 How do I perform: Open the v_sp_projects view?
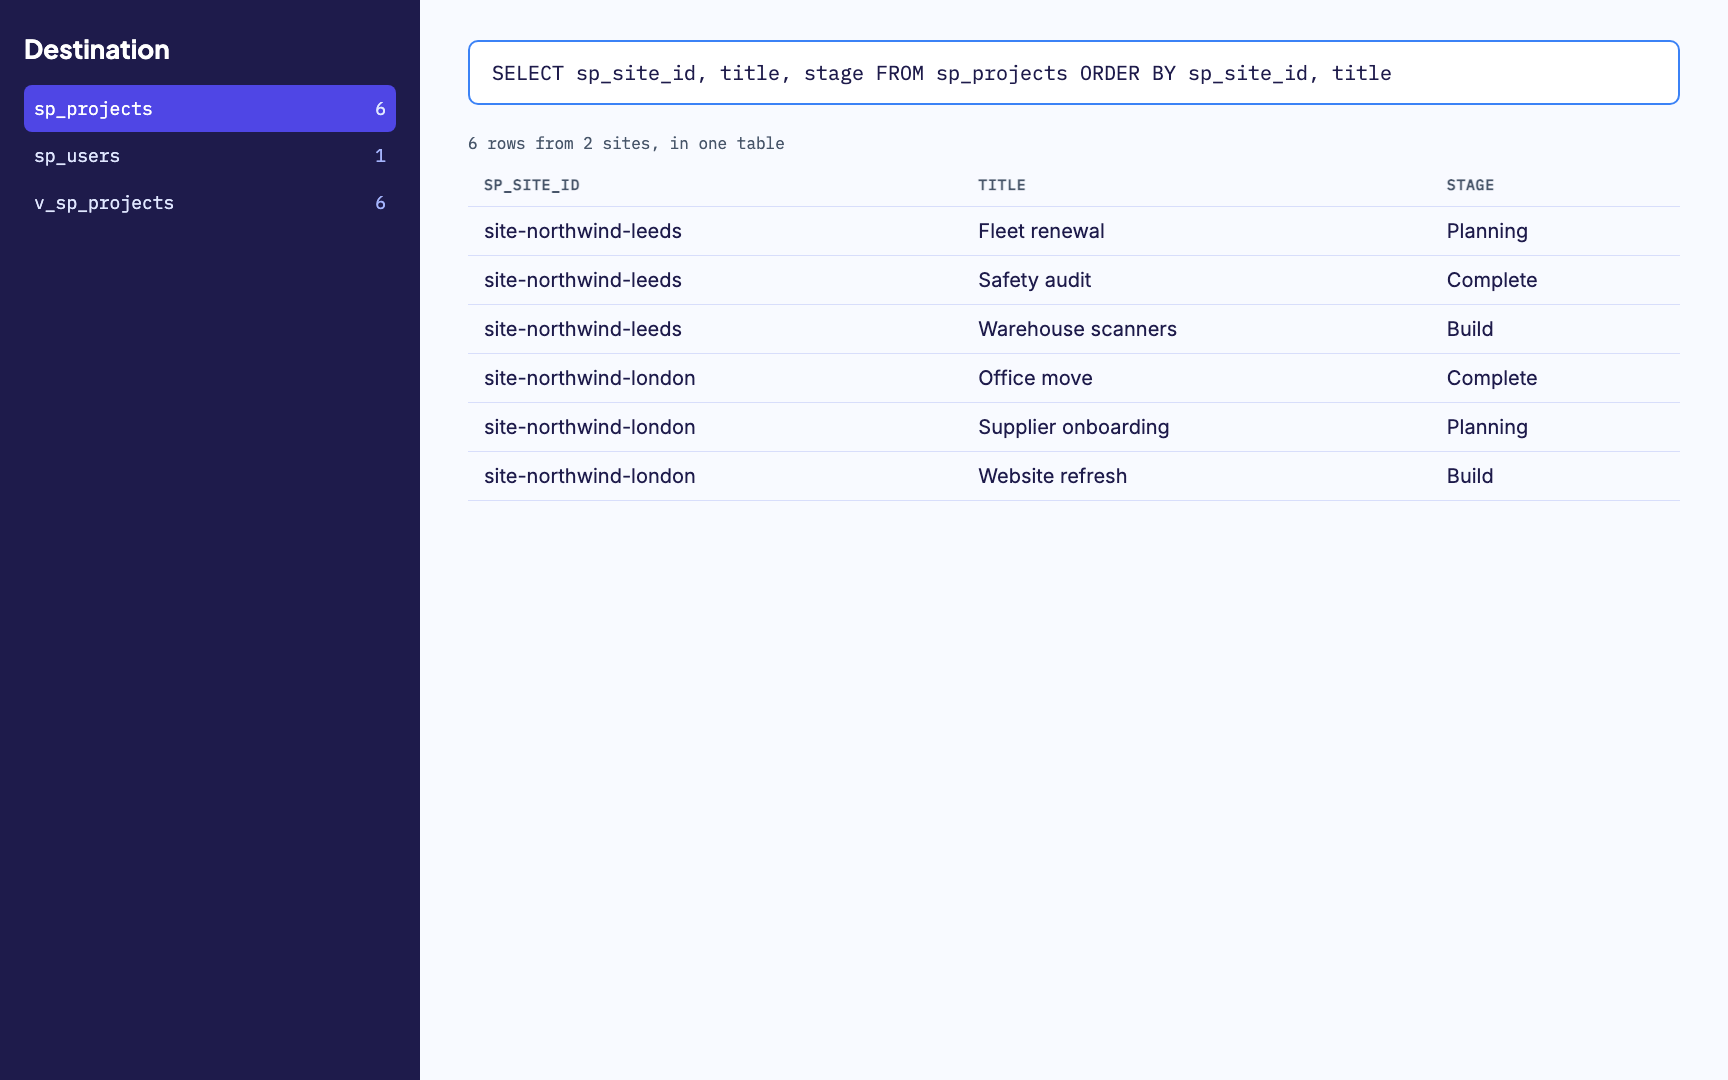[x=210, y=203]
